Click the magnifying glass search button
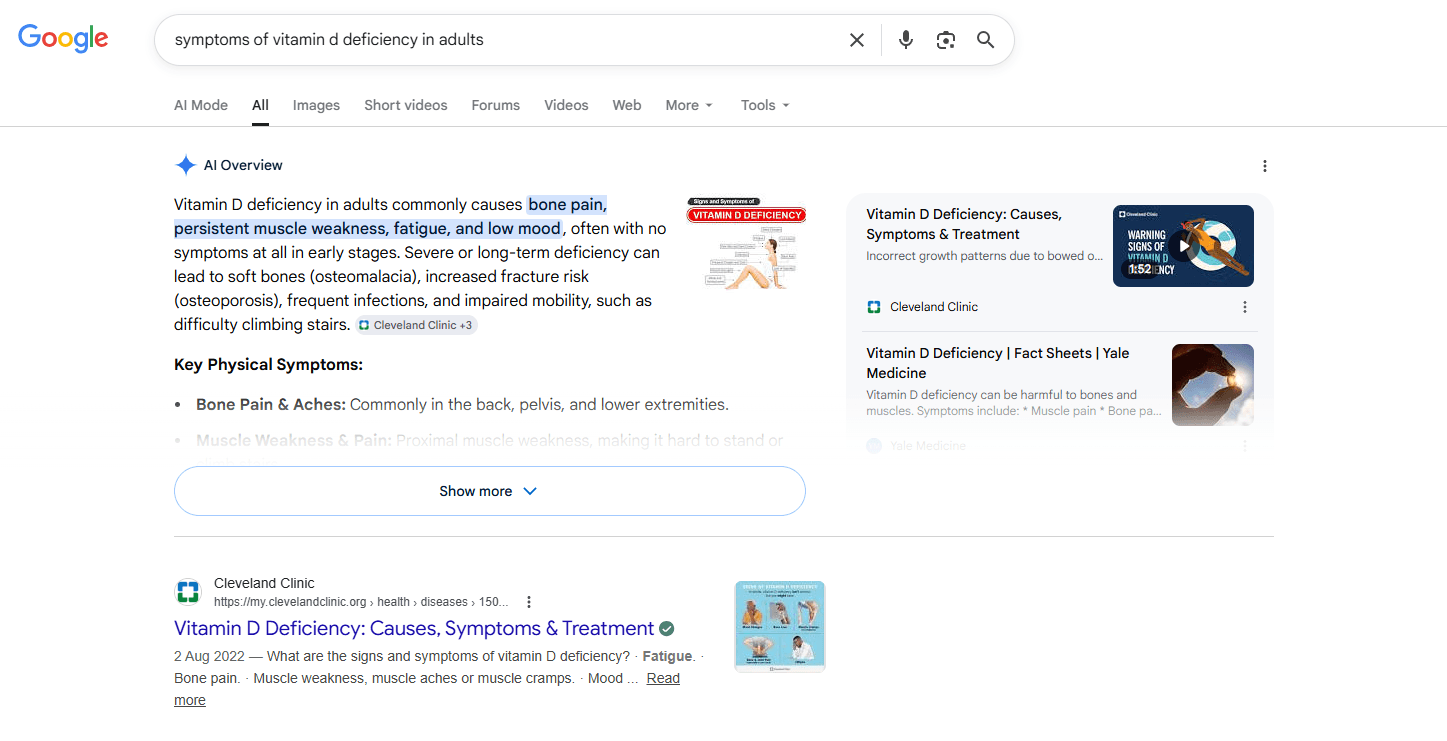This screenshot has width=1447, height=741. pyautogui.click(x=986, y=40)
